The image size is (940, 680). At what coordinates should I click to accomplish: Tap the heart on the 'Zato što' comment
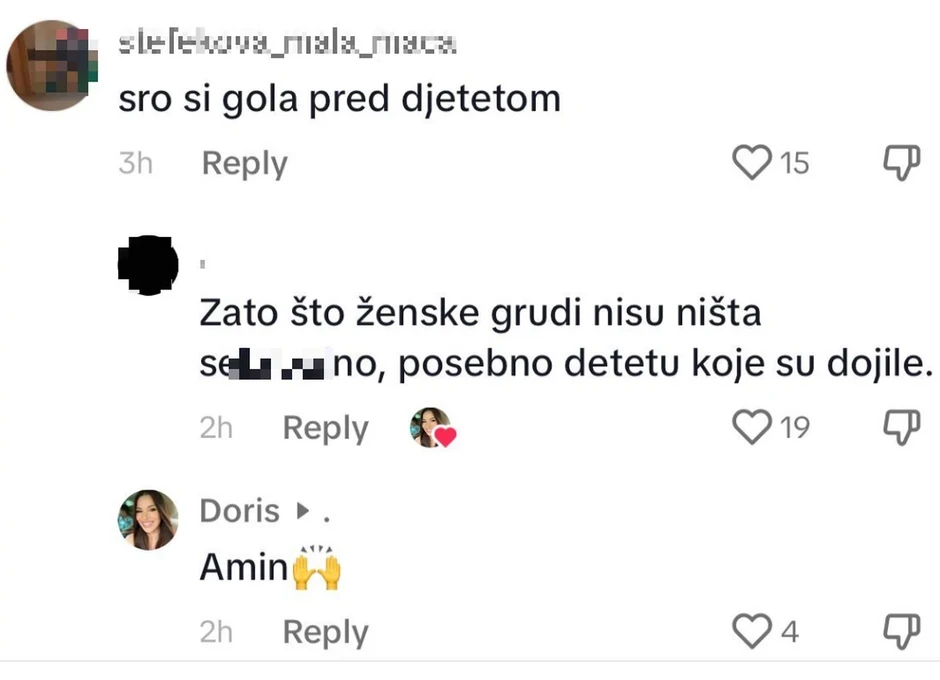(x=750, y=427)
